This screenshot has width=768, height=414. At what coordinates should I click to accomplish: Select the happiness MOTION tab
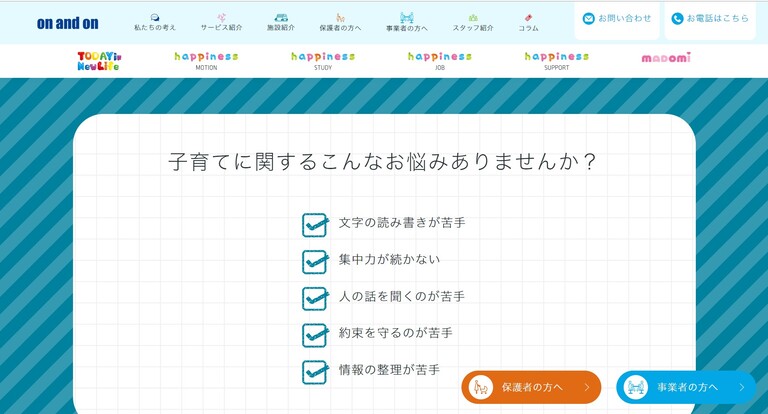[206, 60]
